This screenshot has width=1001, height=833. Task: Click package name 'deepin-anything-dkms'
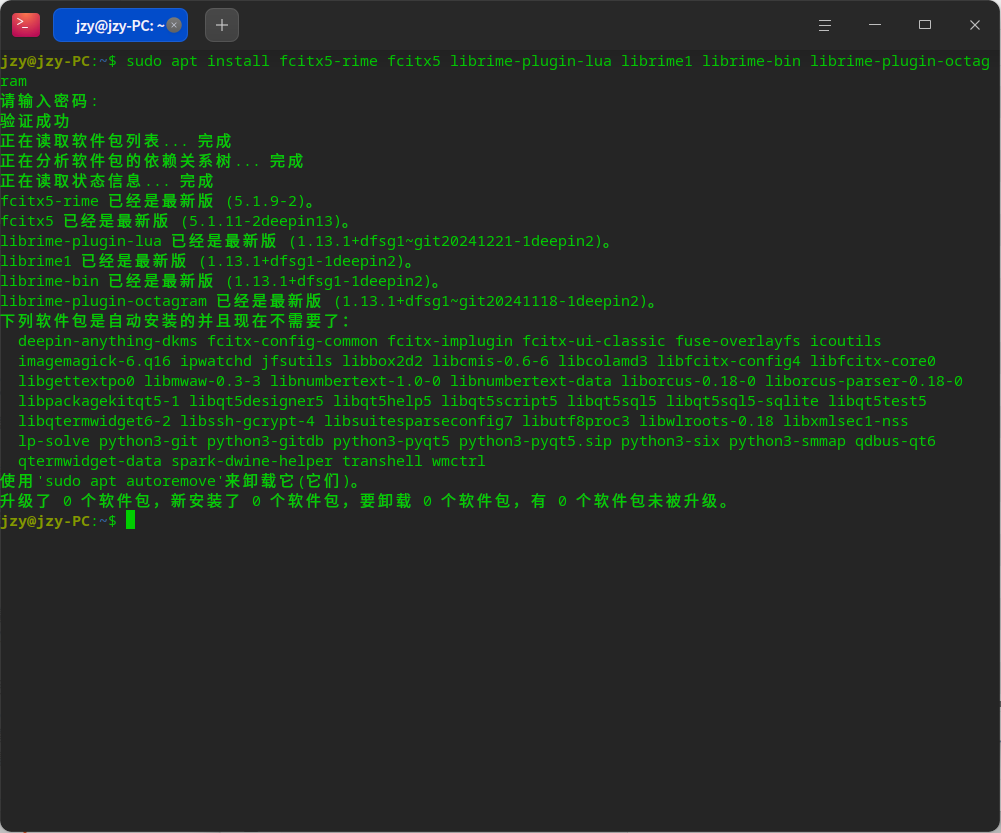pos(107,341)
